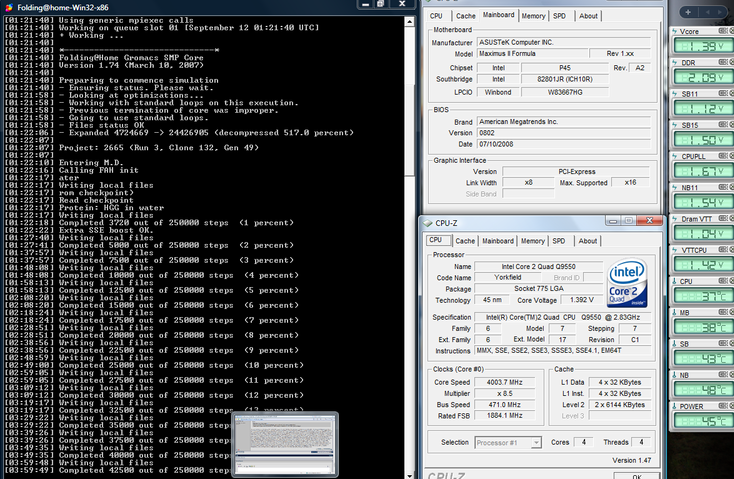Click the lightning icon beside Dram VTT gadget

[675, 219]
